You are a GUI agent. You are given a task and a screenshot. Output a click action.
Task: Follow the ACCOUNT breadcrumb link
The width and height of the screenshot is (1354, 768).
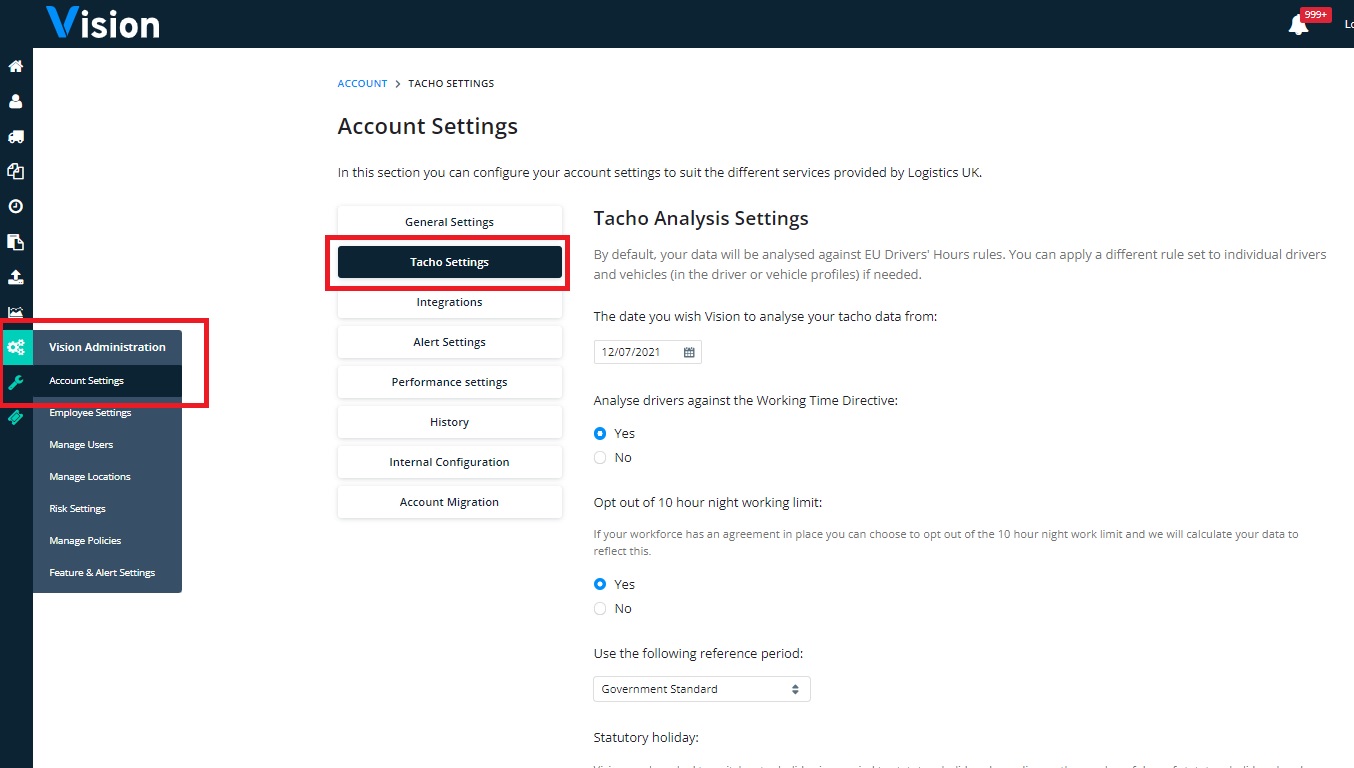click(x=362, y=83)
